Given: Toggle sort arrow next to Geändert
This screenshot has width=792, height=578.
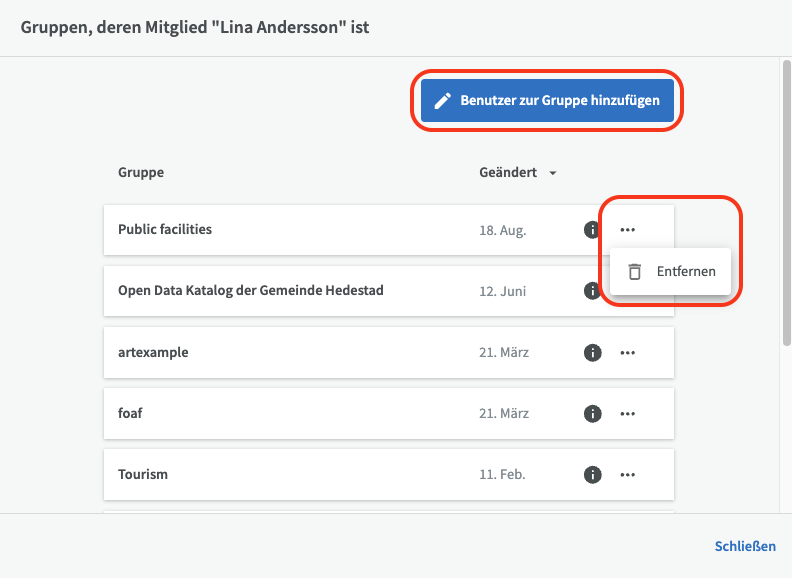Looking at the screenshot, I should tap(552, 173).
